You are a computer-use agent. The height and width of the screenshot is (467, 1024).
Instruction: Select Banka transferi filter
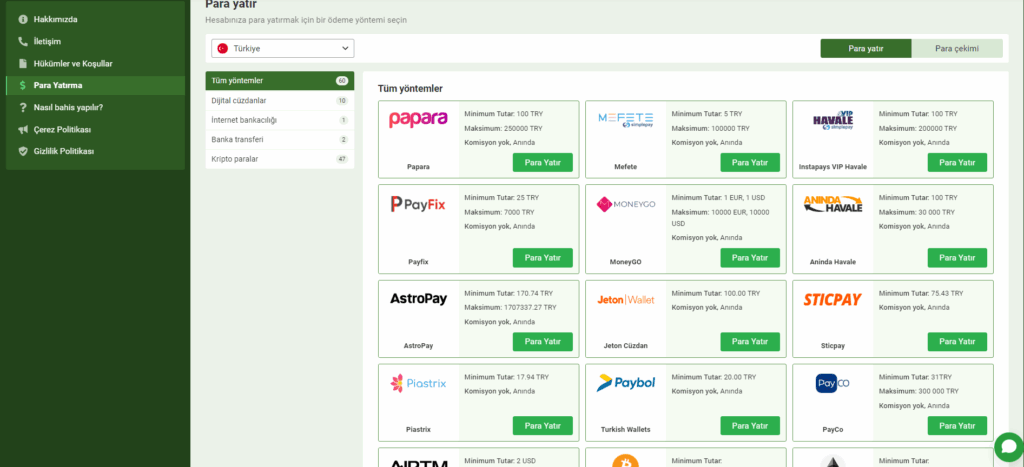pos(238,139)
